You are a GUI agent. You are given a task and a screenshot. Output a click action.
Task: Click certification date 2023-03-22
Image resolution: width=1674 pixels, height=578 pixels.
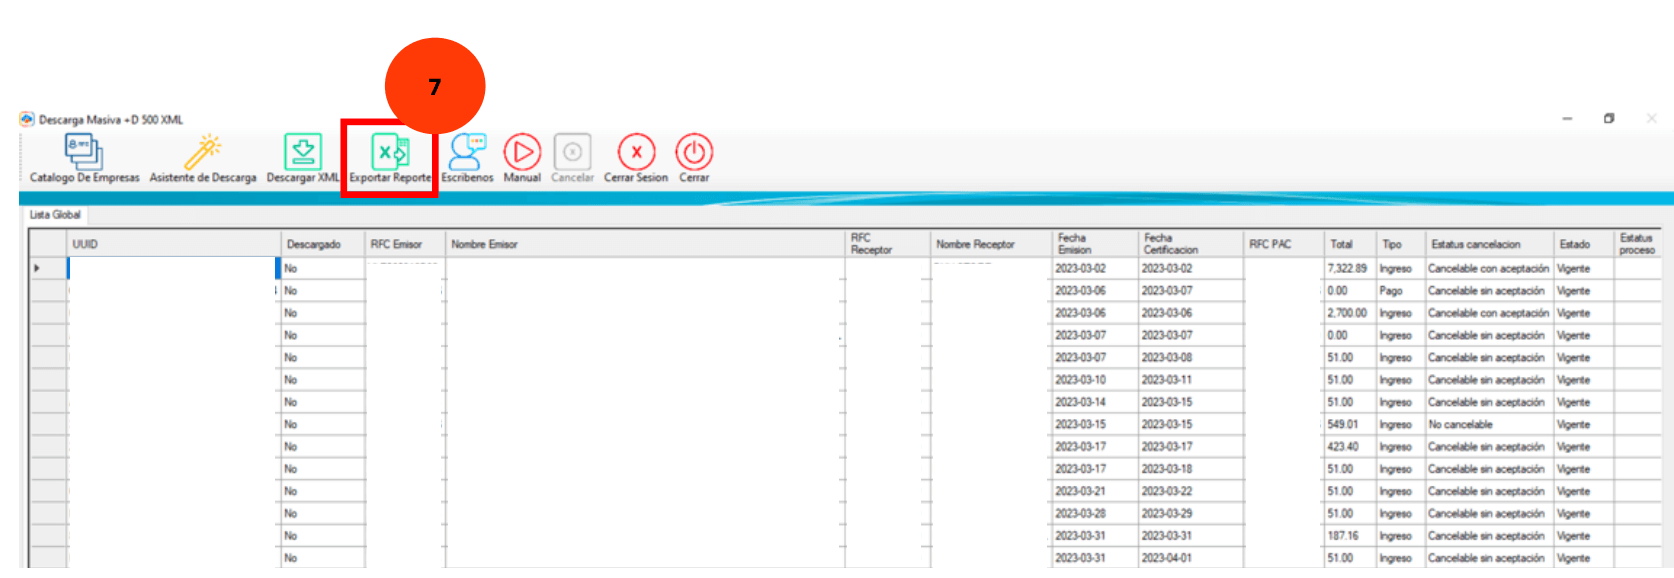(x=1191, y=492)
